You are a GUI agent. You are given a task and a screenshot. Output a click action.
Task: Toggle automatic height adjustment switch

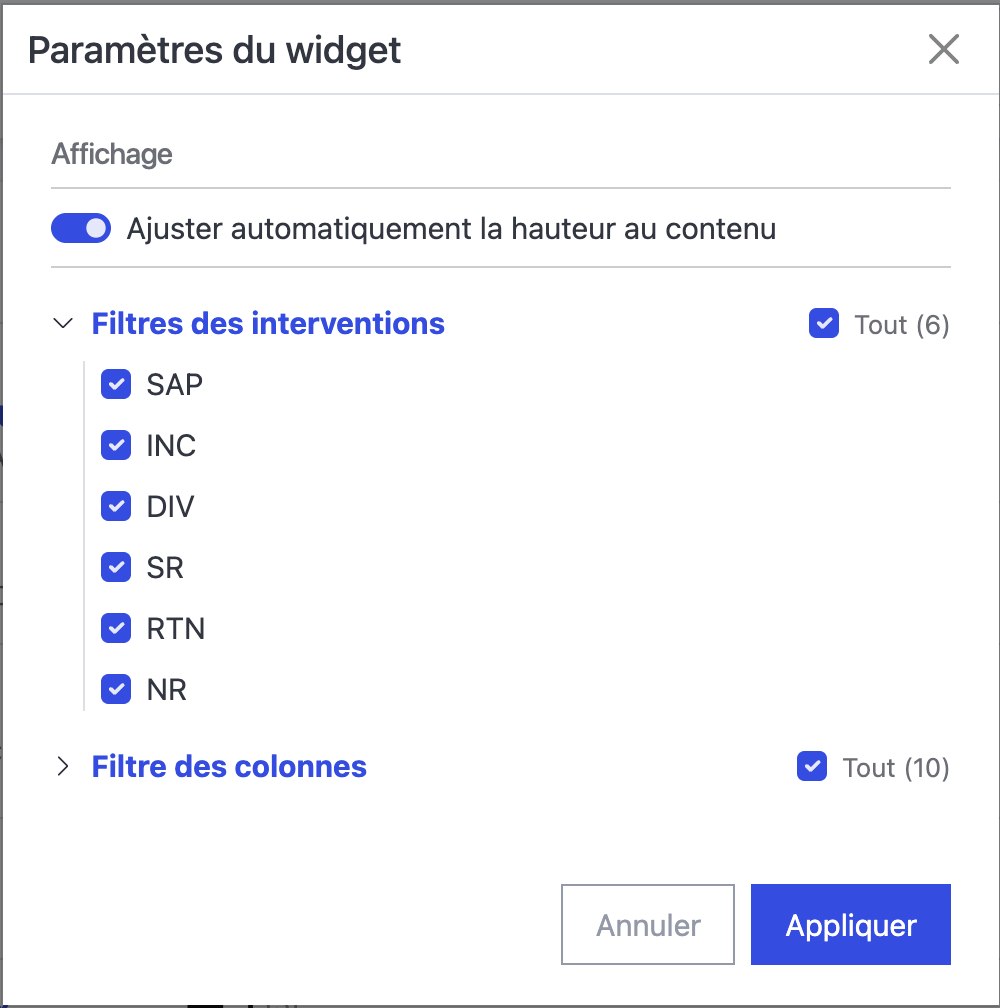(81, 229)
